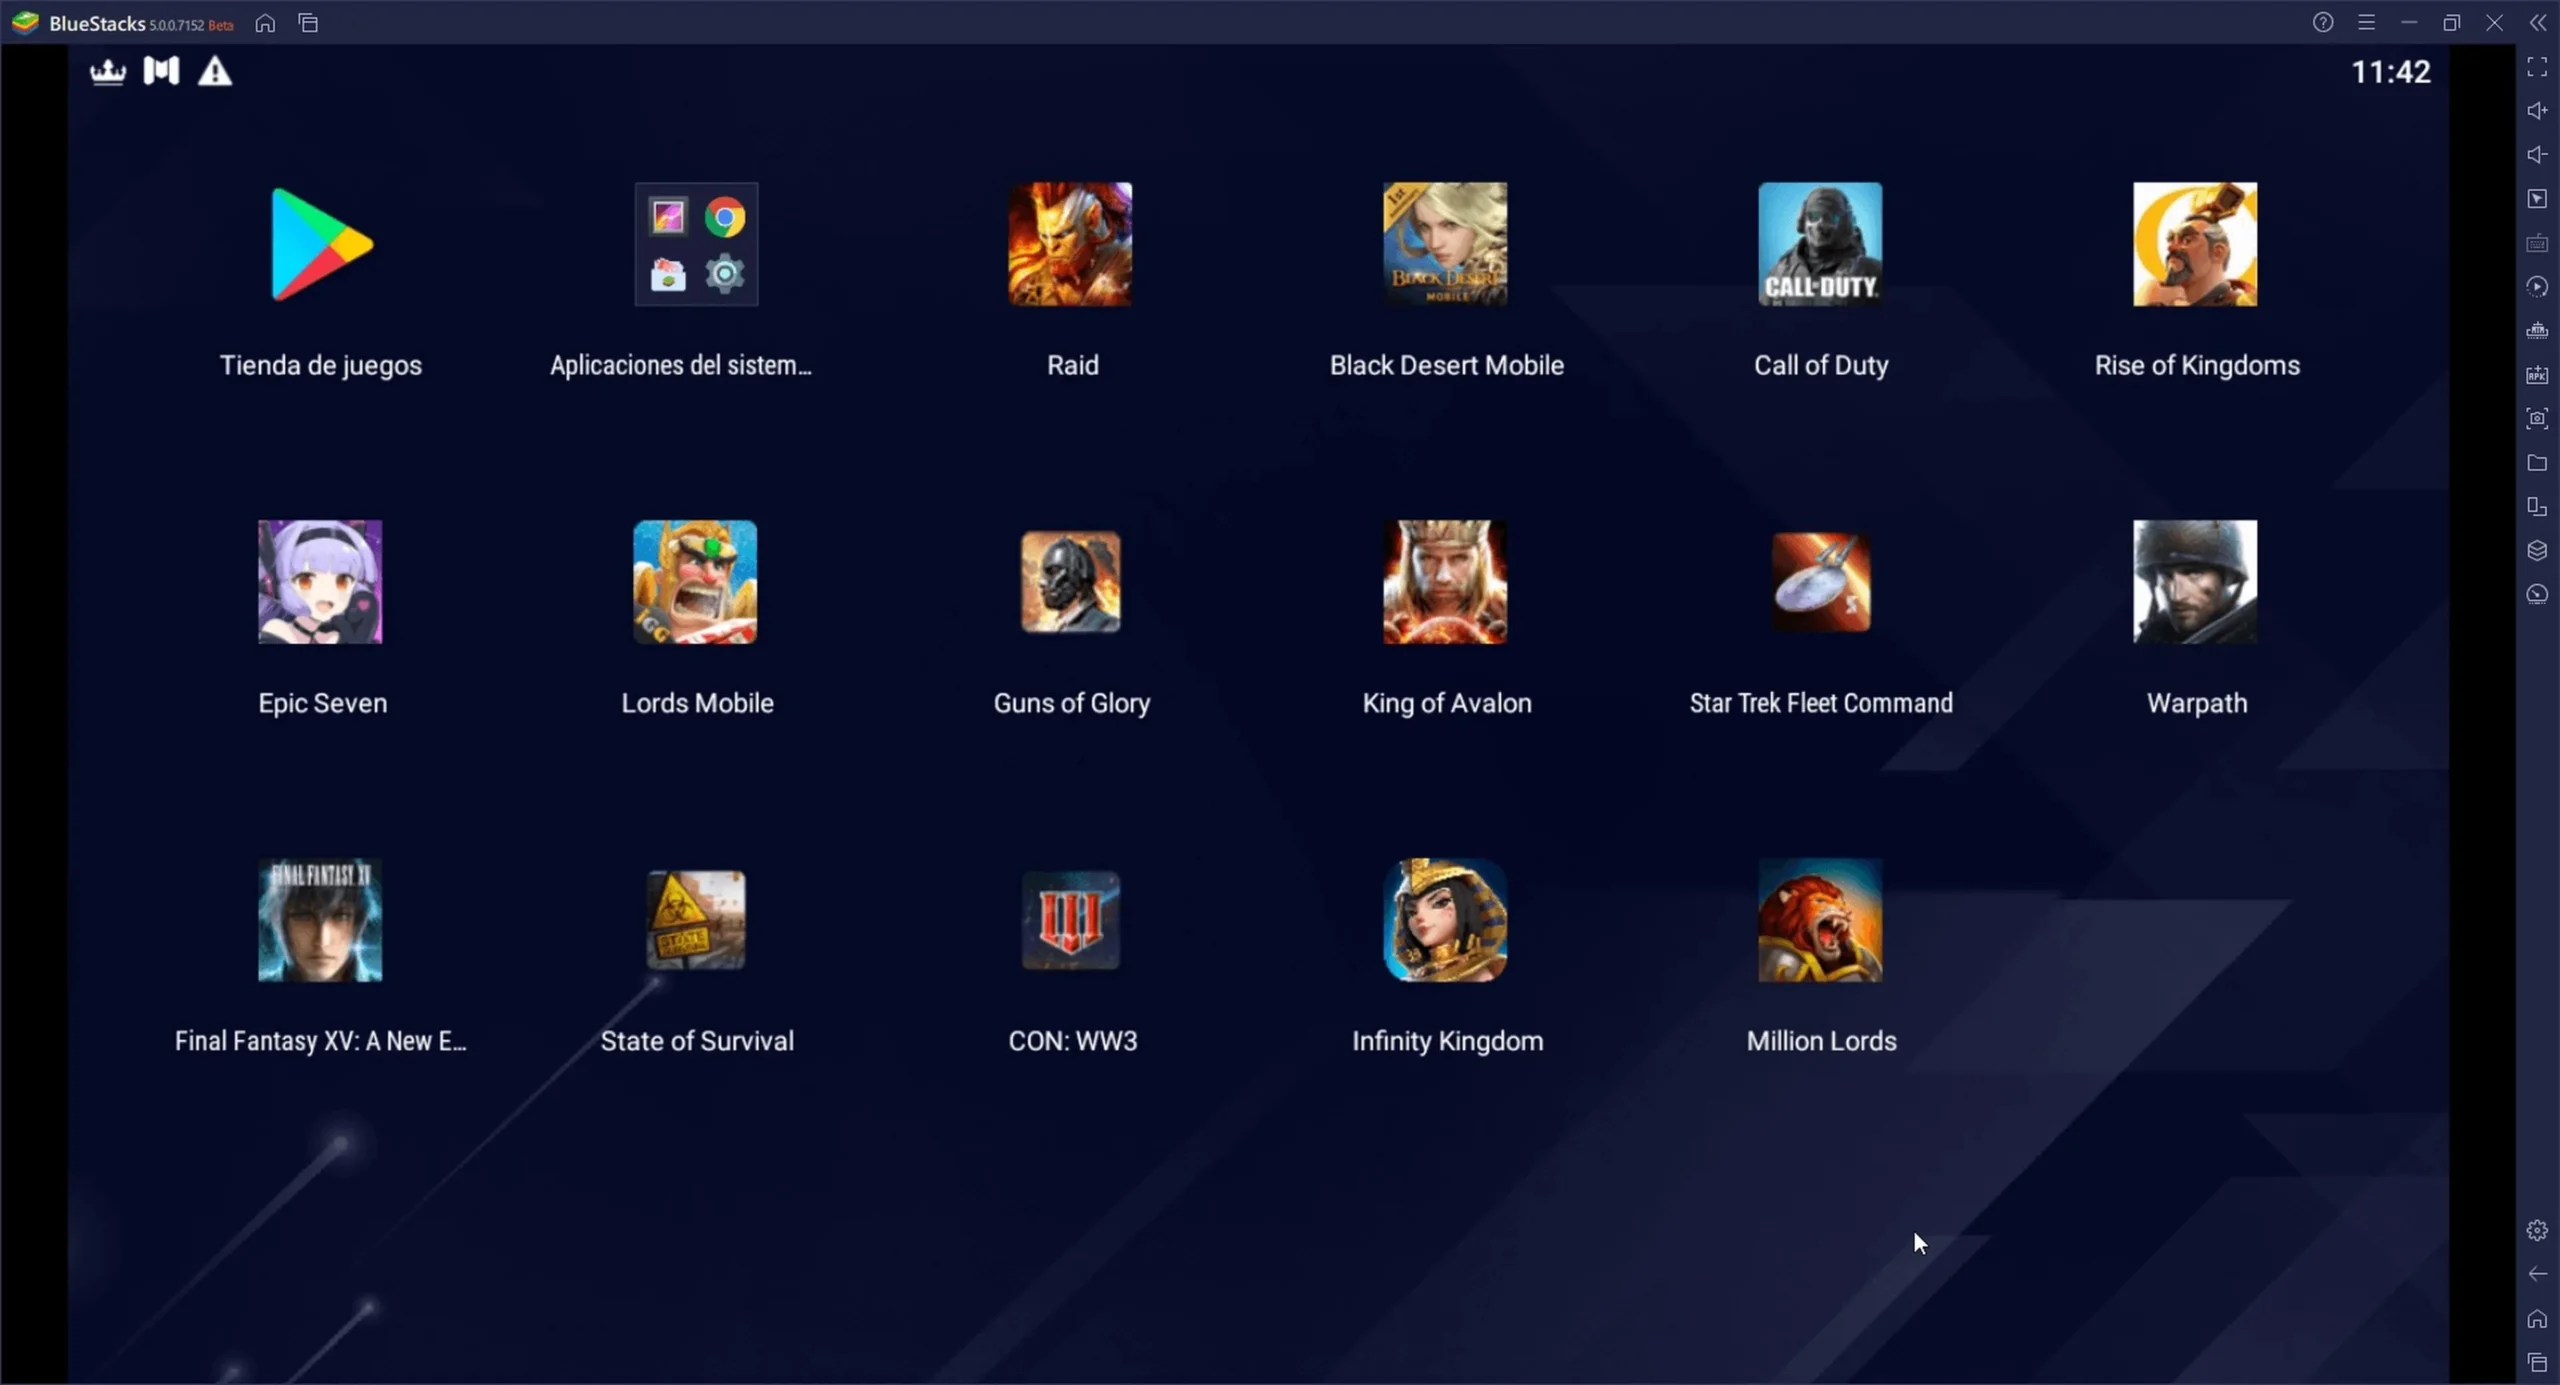
Task: Toggle fullscreen mode from sidebar
Action: coord(2537,67)
